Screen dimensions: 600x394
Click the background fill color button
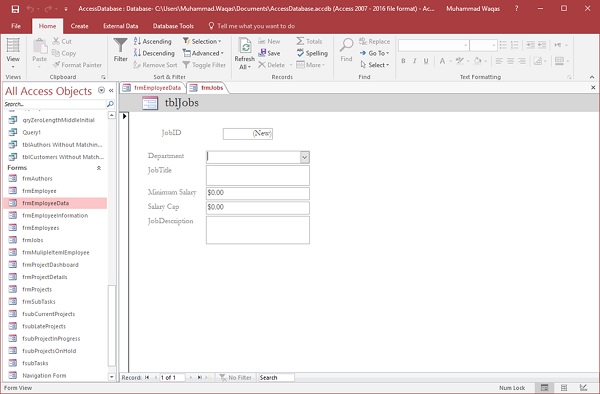pos(477,61)
